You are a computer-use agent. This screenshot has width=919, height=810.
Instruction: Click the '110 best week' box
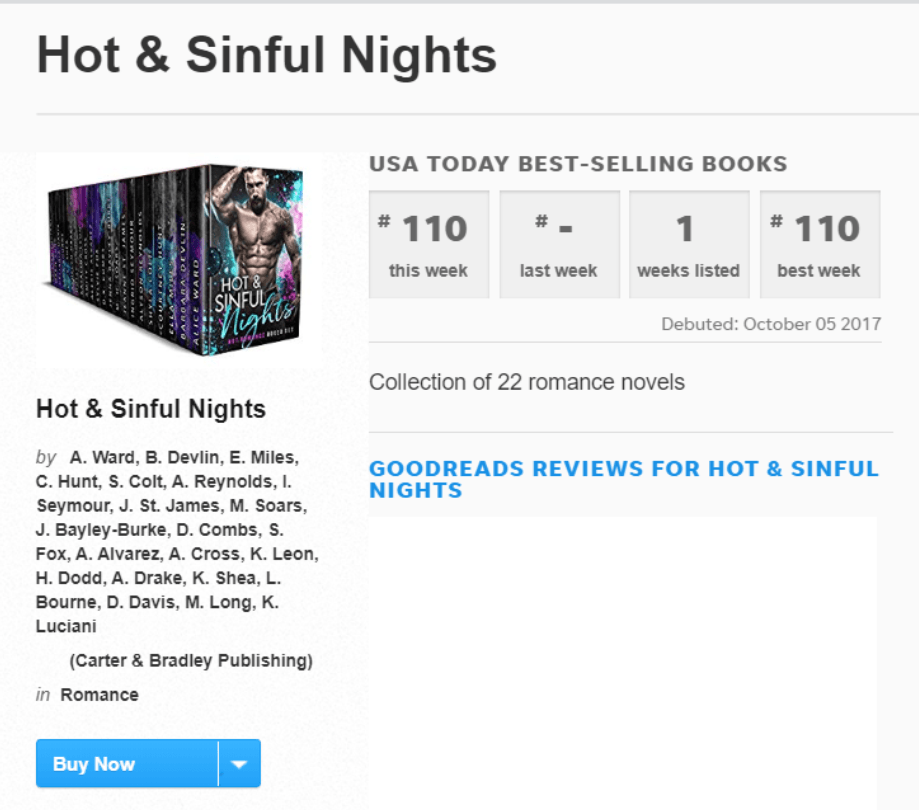[819, 245]
